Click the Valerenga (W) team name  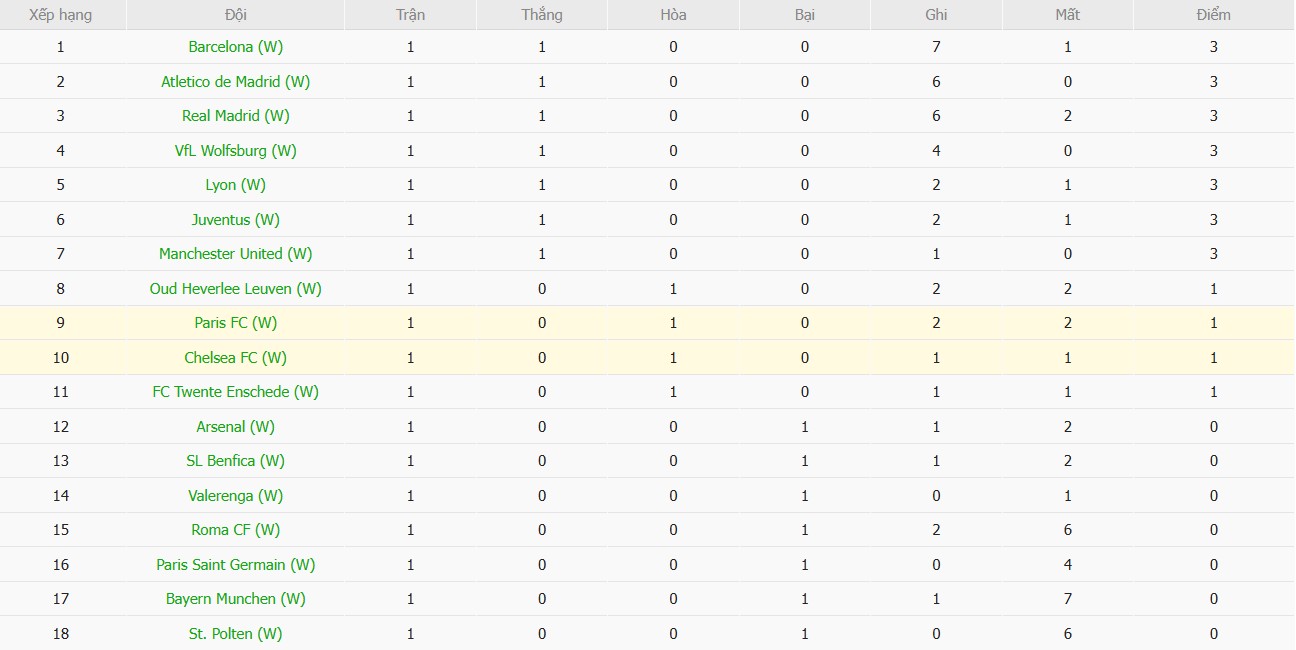[x=235, y=496]
